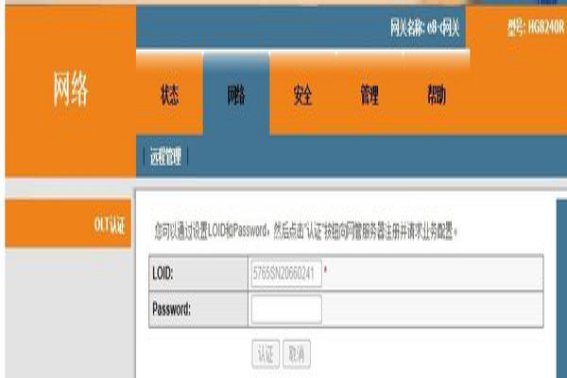Select OLT认证 in the sidebar
Screen dimensions: 567x378
click(68, 224)
